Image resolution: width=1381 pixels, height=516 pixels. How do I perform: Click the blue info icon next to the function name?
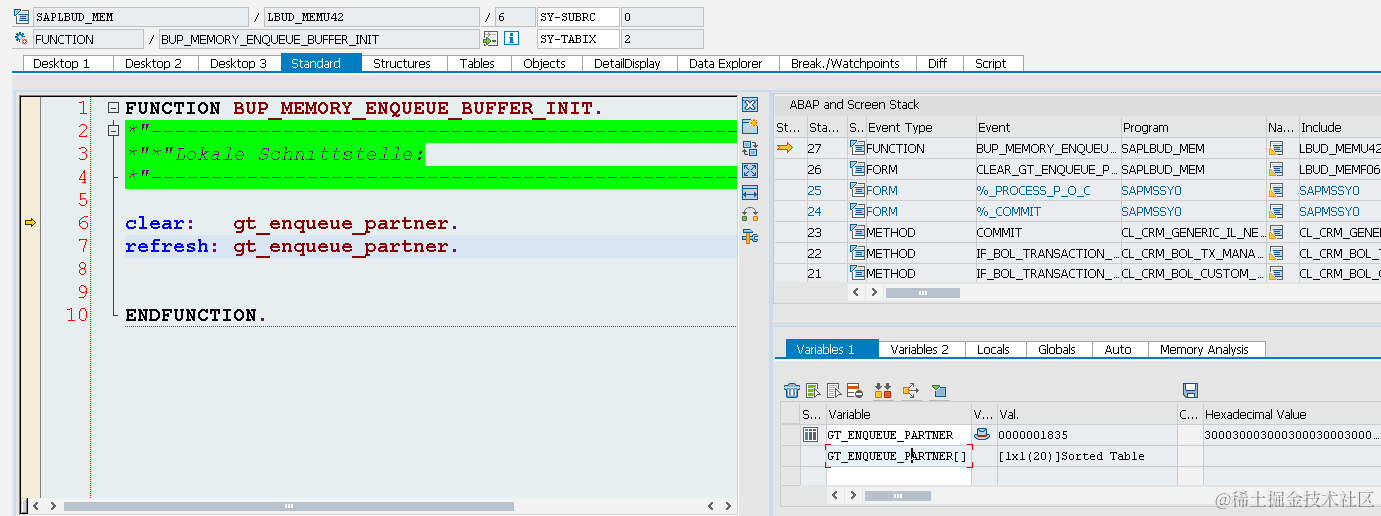pos(511,39)
